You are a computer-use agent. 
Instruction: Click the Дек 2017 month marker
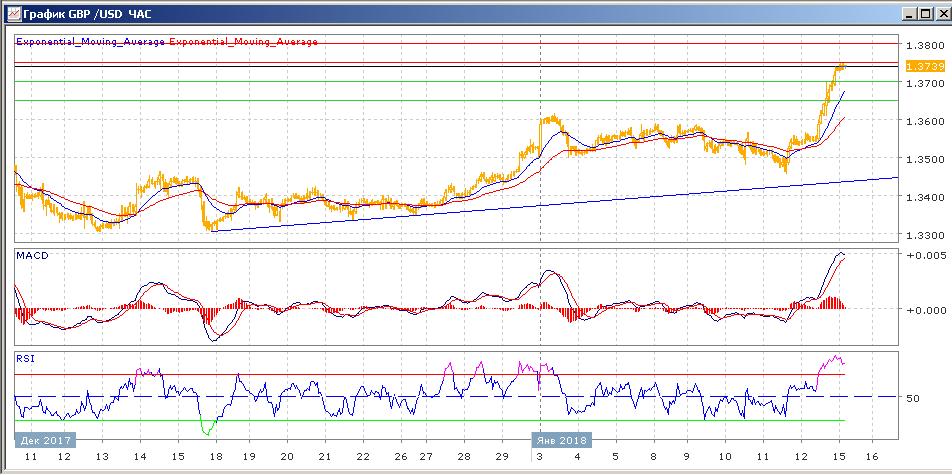pos(46,440)
